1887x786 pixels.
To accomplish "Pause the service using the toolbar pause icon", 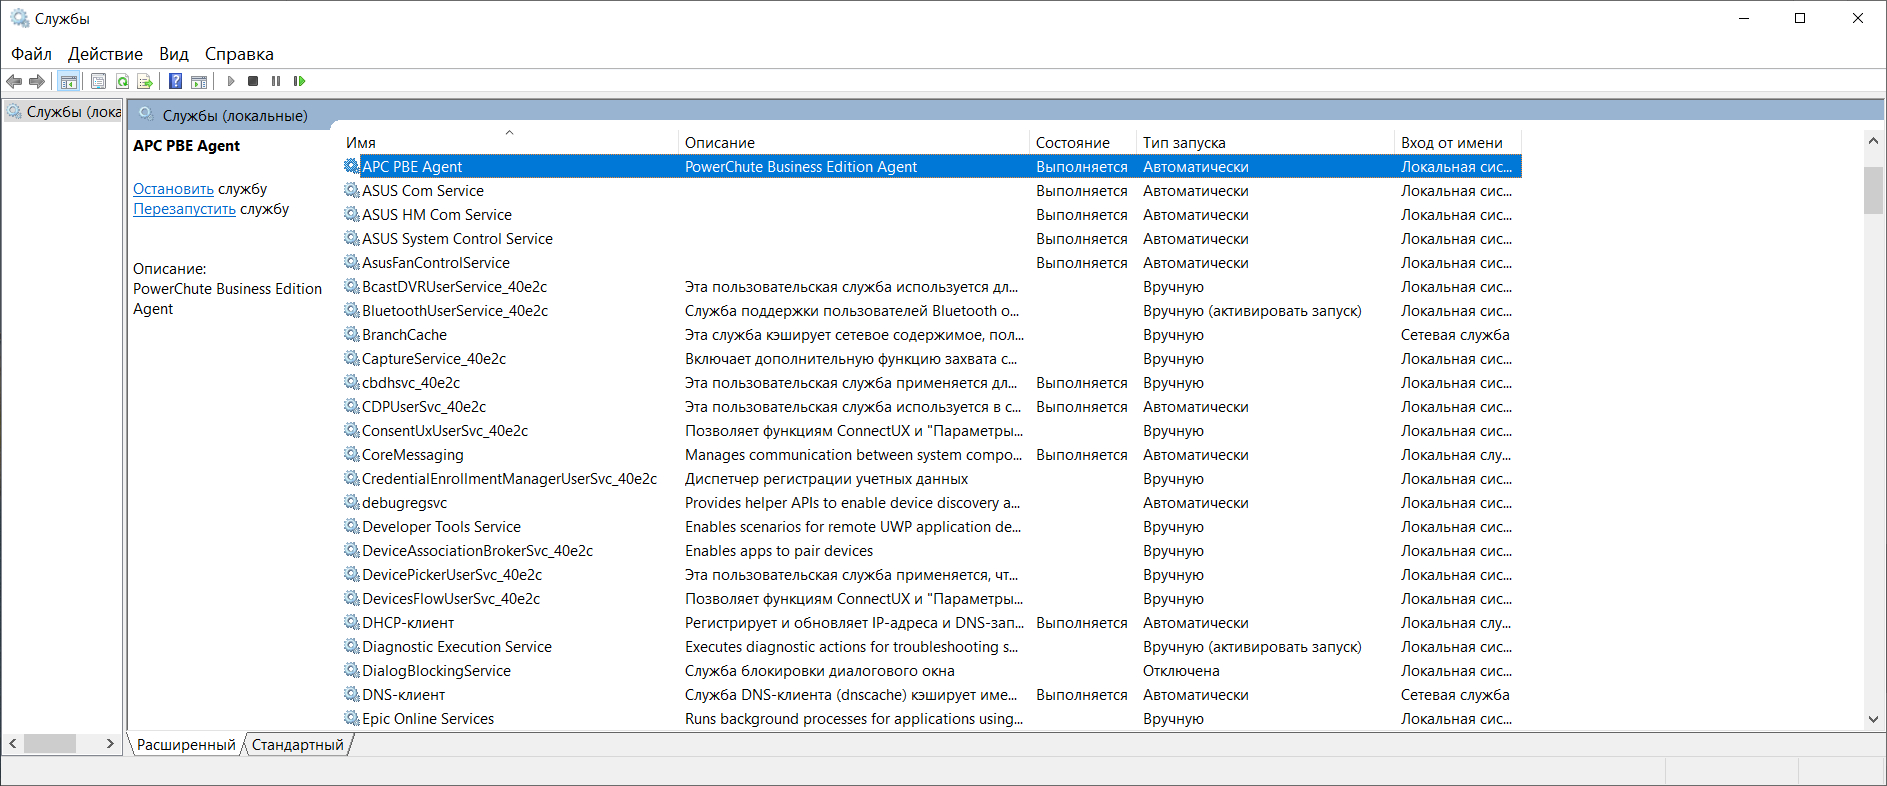I will 276,81.
